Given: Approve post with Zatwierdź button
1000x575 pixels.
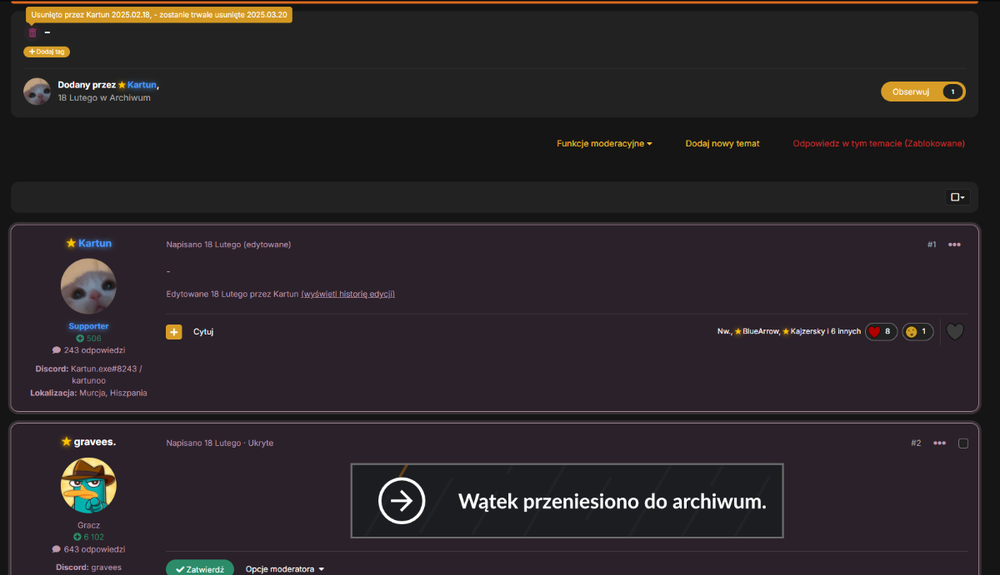Looking at the screenshot, I should pyautogui.click(x=200, y=569).
